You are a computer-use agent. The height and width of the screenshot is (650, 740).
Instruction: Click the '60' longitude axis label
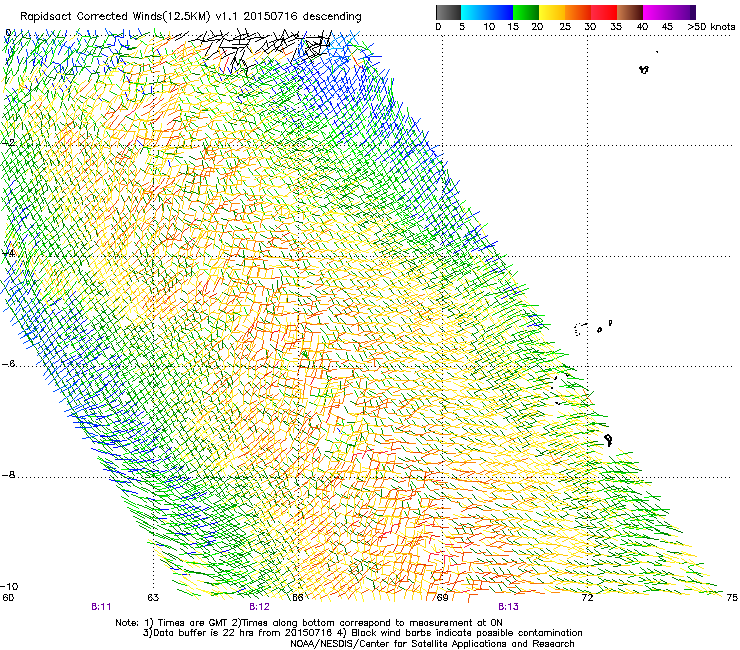[x=8, y=598]
